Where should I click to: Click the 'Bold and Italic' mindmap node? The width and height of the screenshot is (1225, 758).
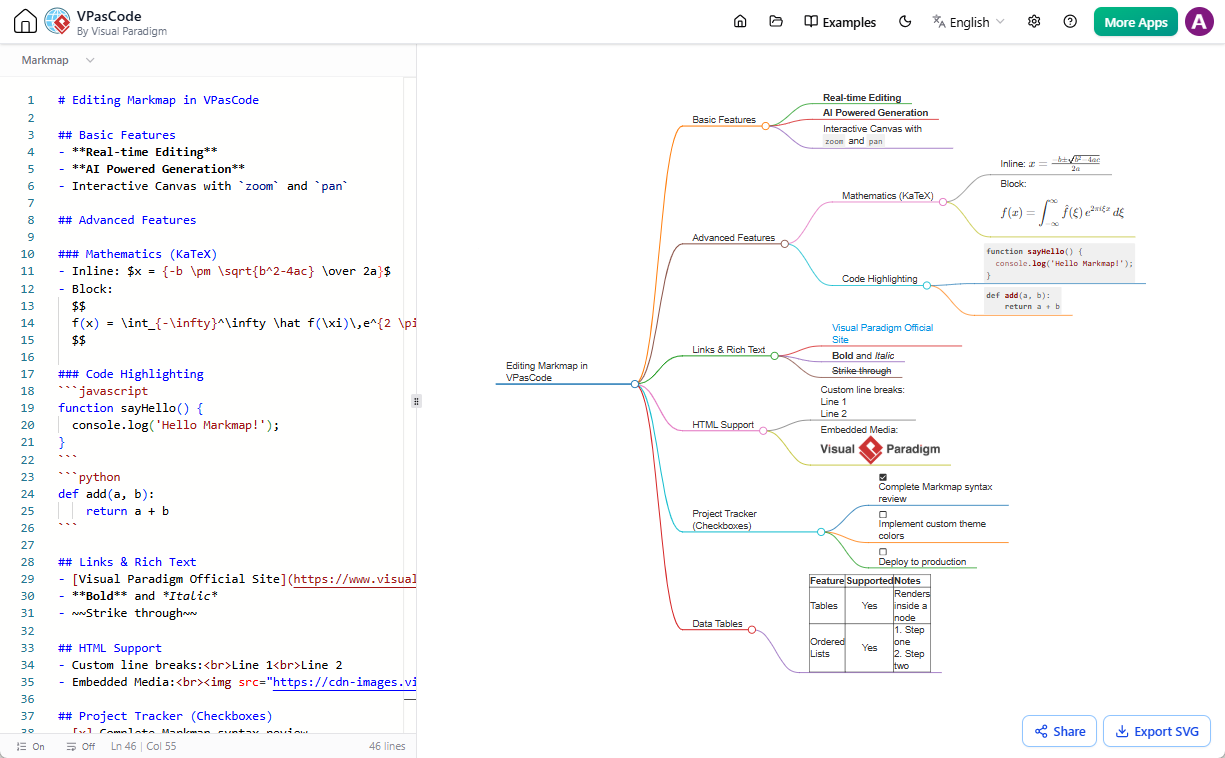tap(863, 355)
